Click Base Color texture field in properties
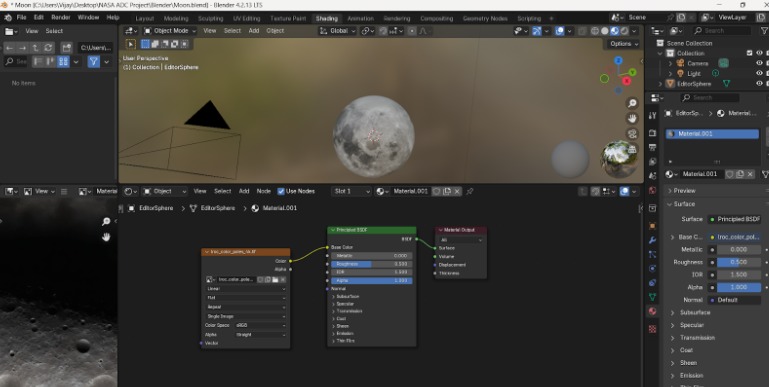 point(735,237)
